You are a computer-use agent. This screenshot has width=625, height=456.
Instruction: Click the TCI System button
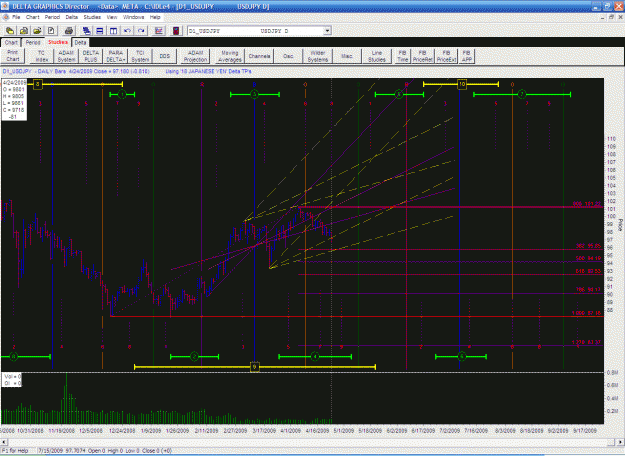pyautogui.click(x=140, y=56)
